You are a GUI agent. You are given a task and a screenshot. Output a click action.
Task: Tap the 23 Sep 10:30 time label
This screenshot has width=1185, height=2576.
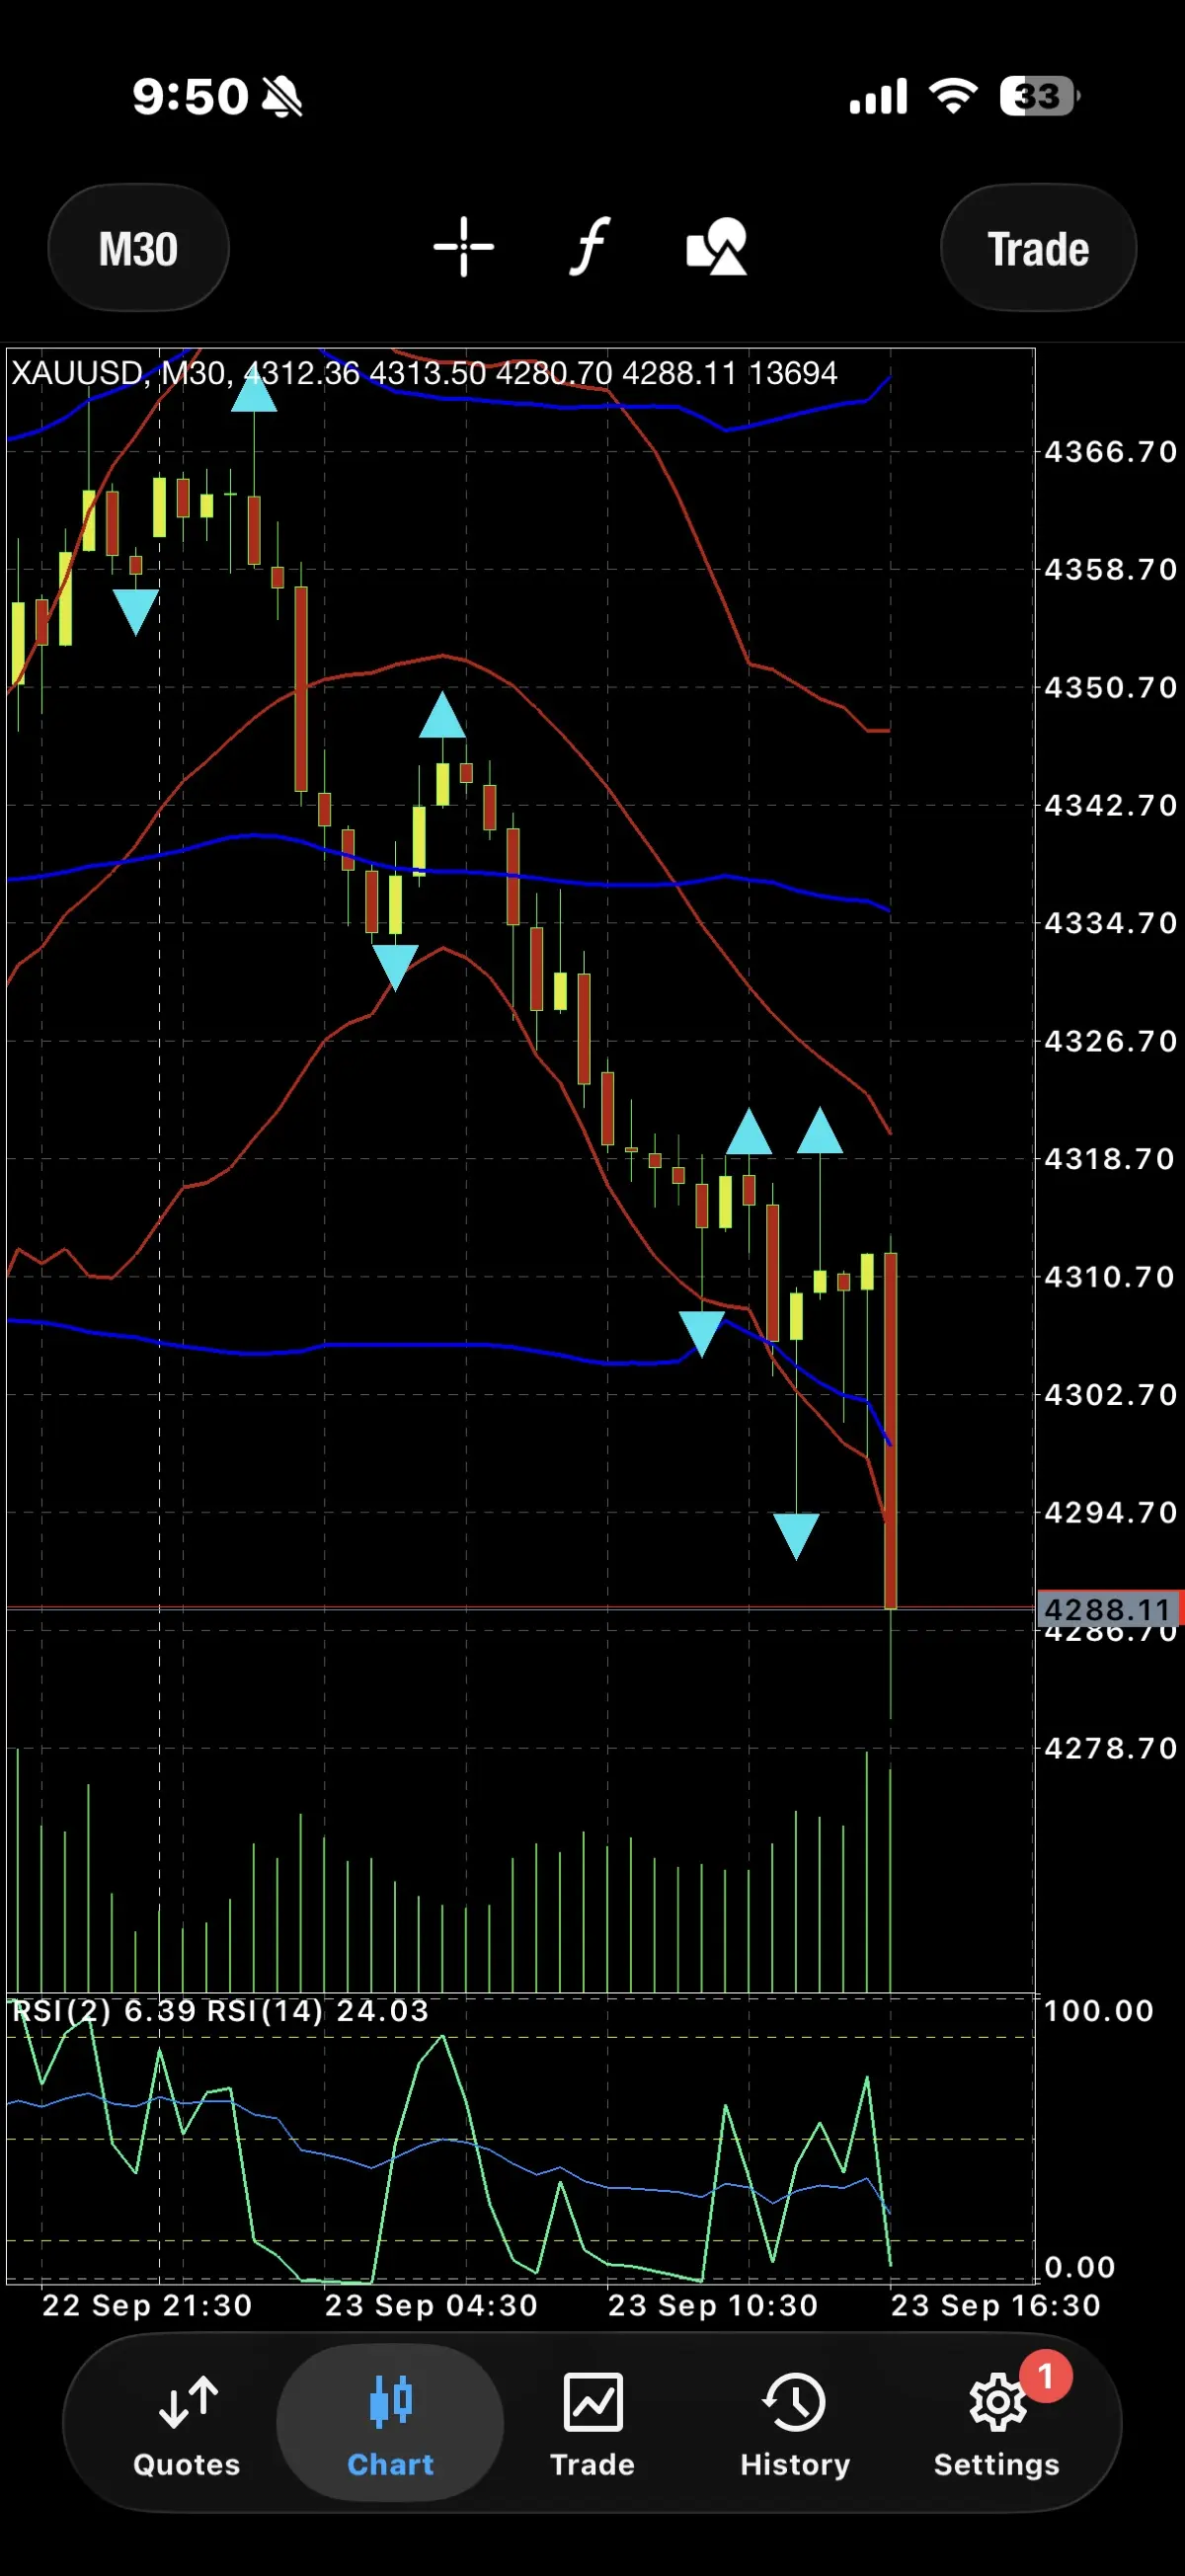[713, 2305]
